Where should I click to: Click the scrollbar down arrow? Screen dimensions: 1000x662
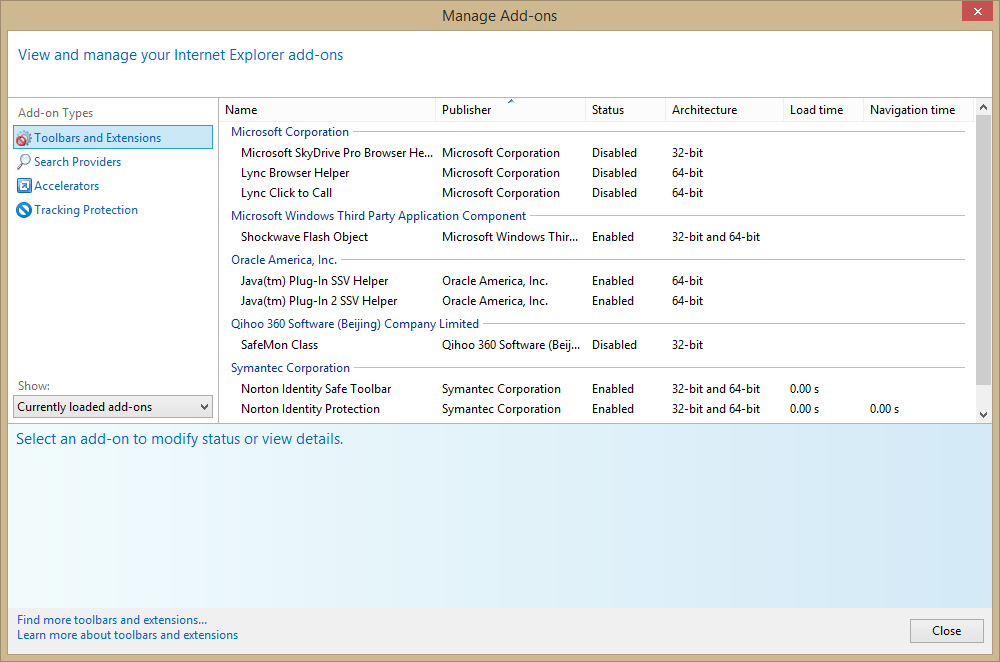tap(983, 415)
